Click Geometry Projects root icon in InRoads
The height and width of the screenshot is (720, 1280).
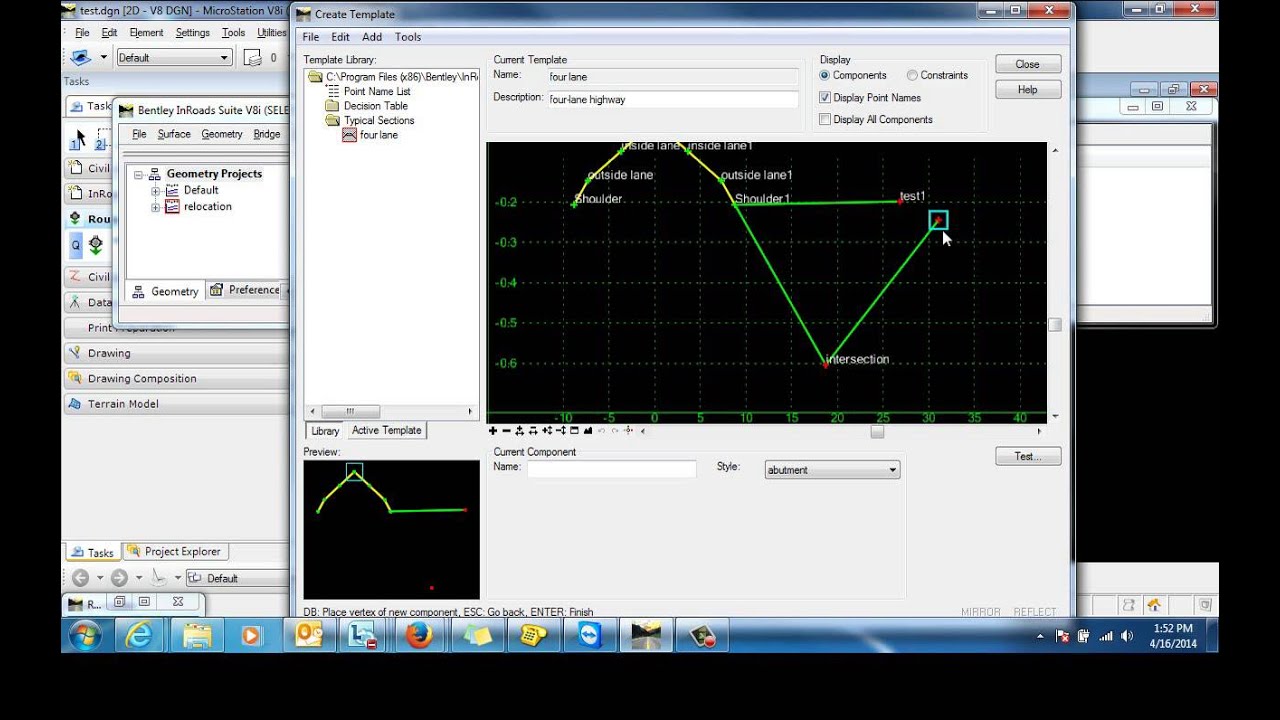tap(155, 174)
